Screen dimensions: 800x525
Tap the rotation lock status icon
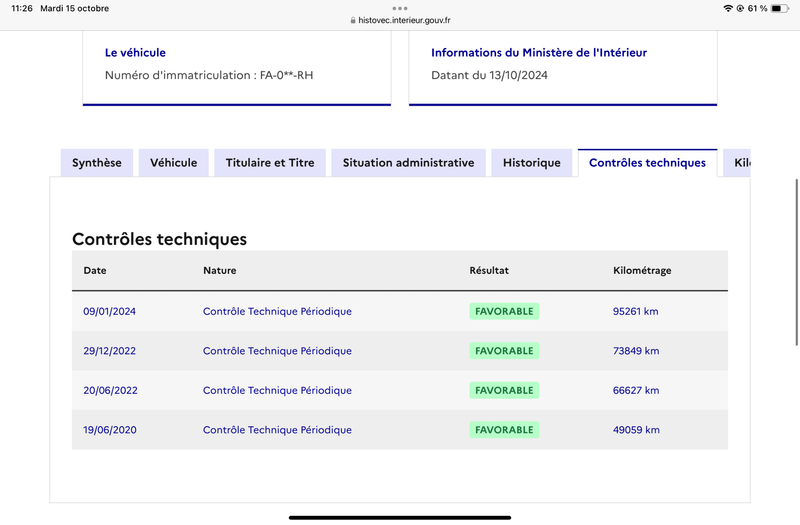(740, 8)
